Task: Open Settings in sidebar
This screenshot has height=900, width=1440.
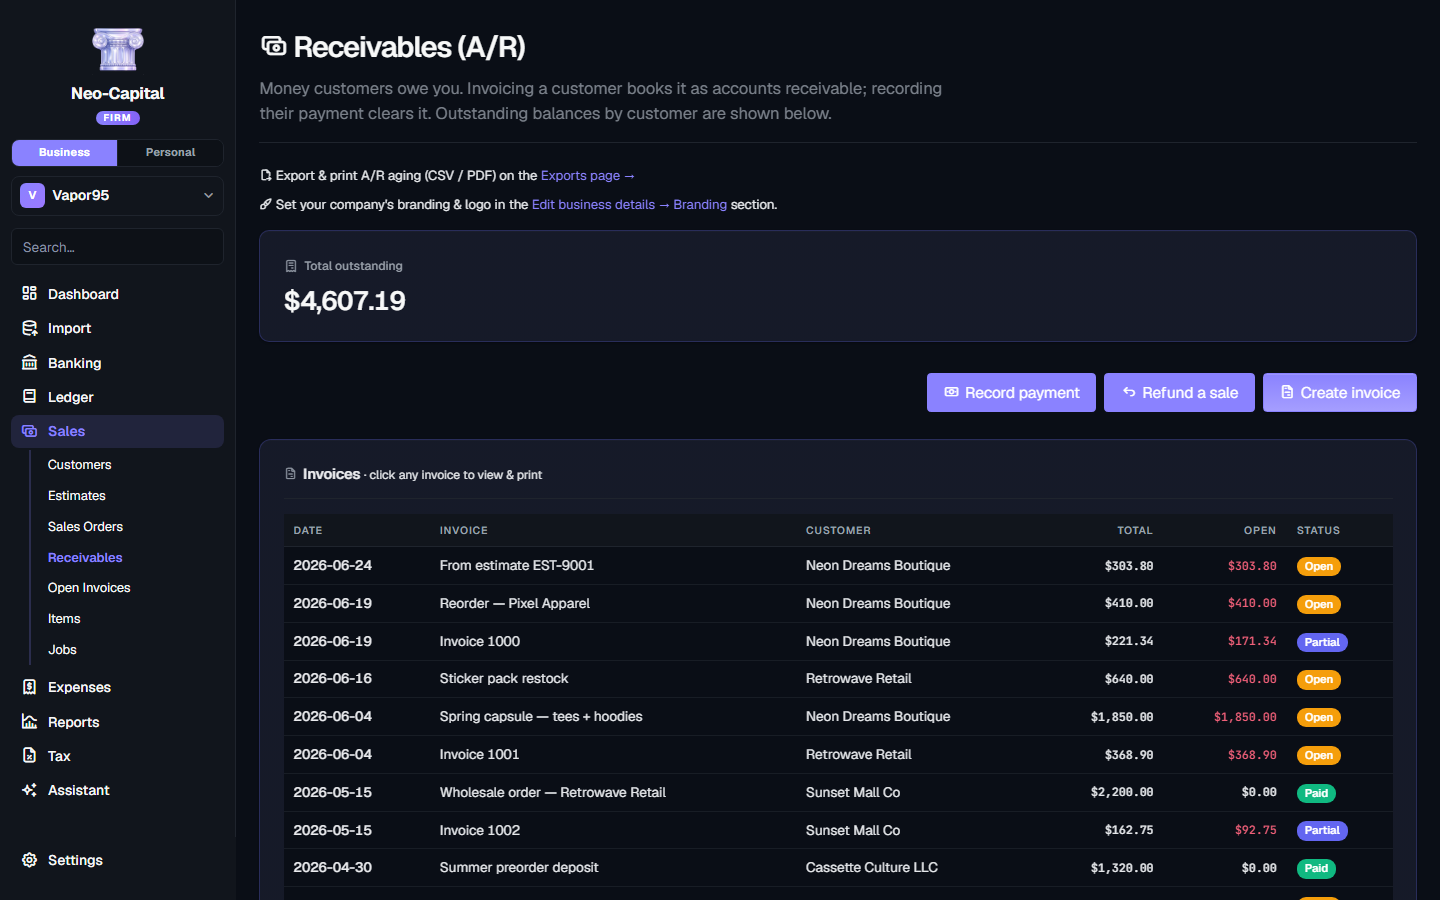Action: click(117, 860)
